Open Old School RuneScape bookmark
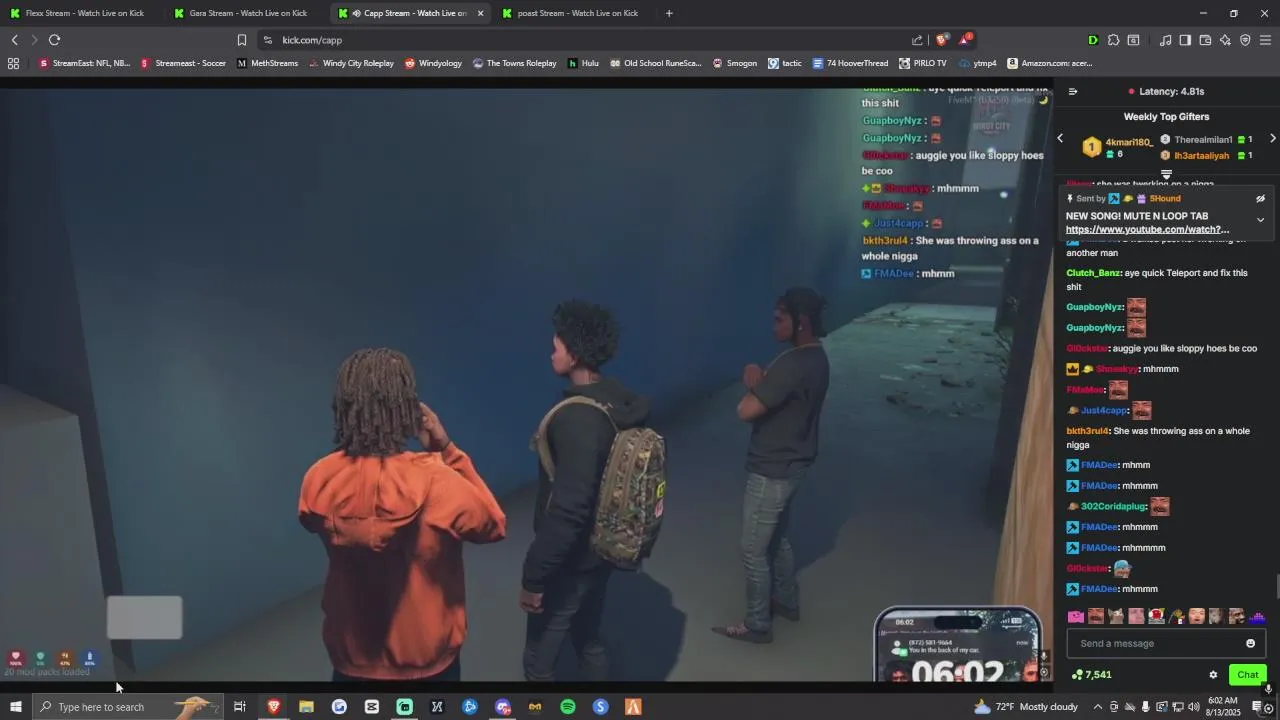 pyautogui.click(x=655, y=63)
